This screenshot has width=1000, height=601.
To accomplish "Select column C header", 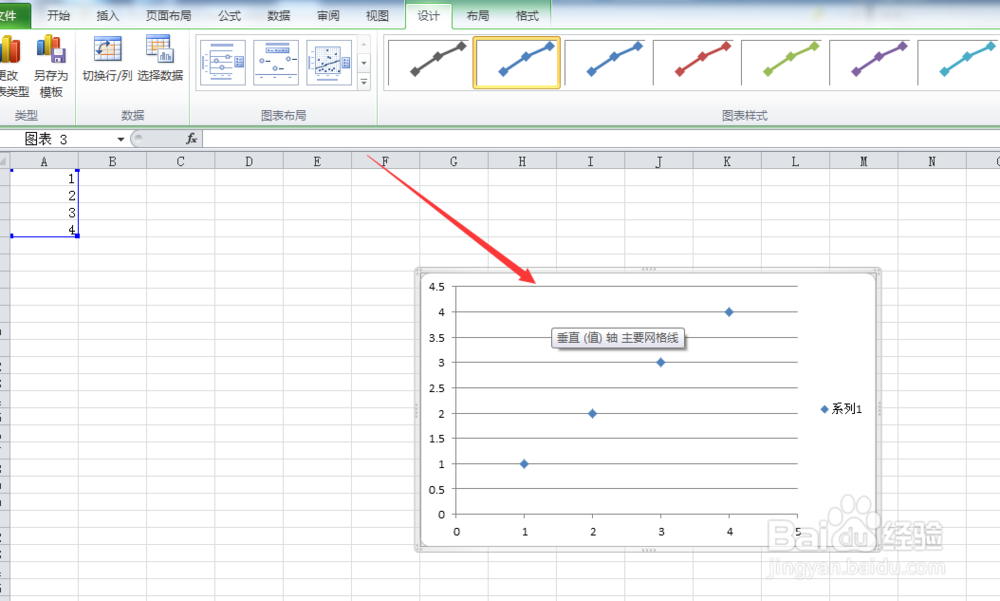I will click(180, 161).
